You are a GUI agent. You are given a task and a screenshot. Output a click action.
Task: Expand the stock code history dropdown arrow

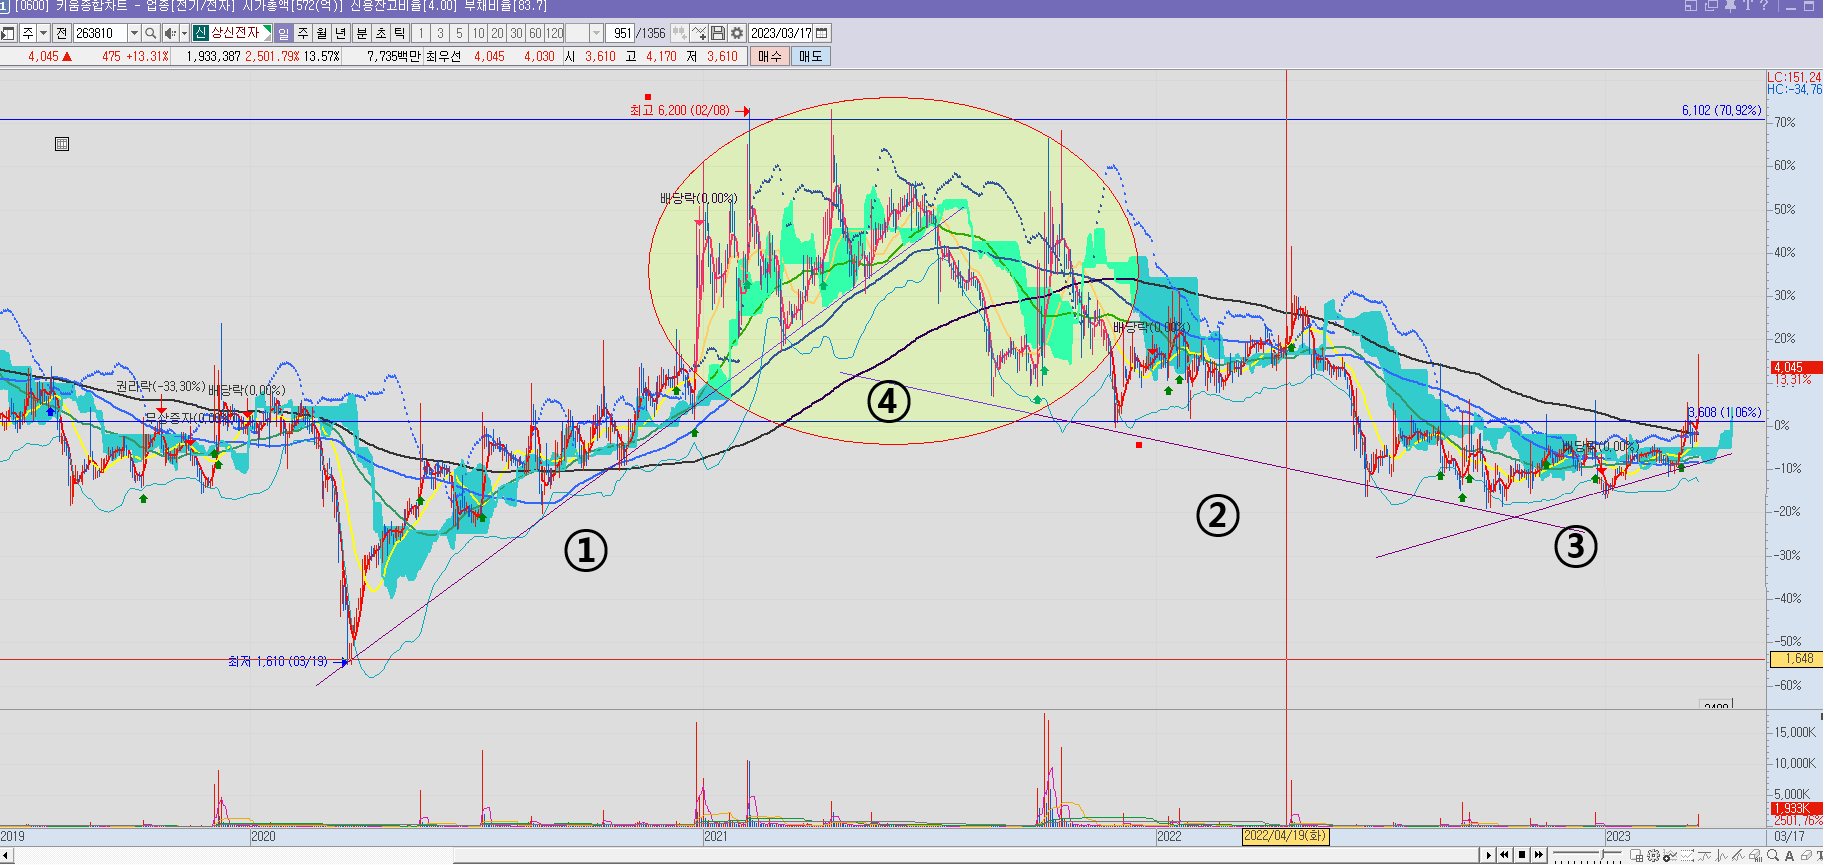pos(134,33)
